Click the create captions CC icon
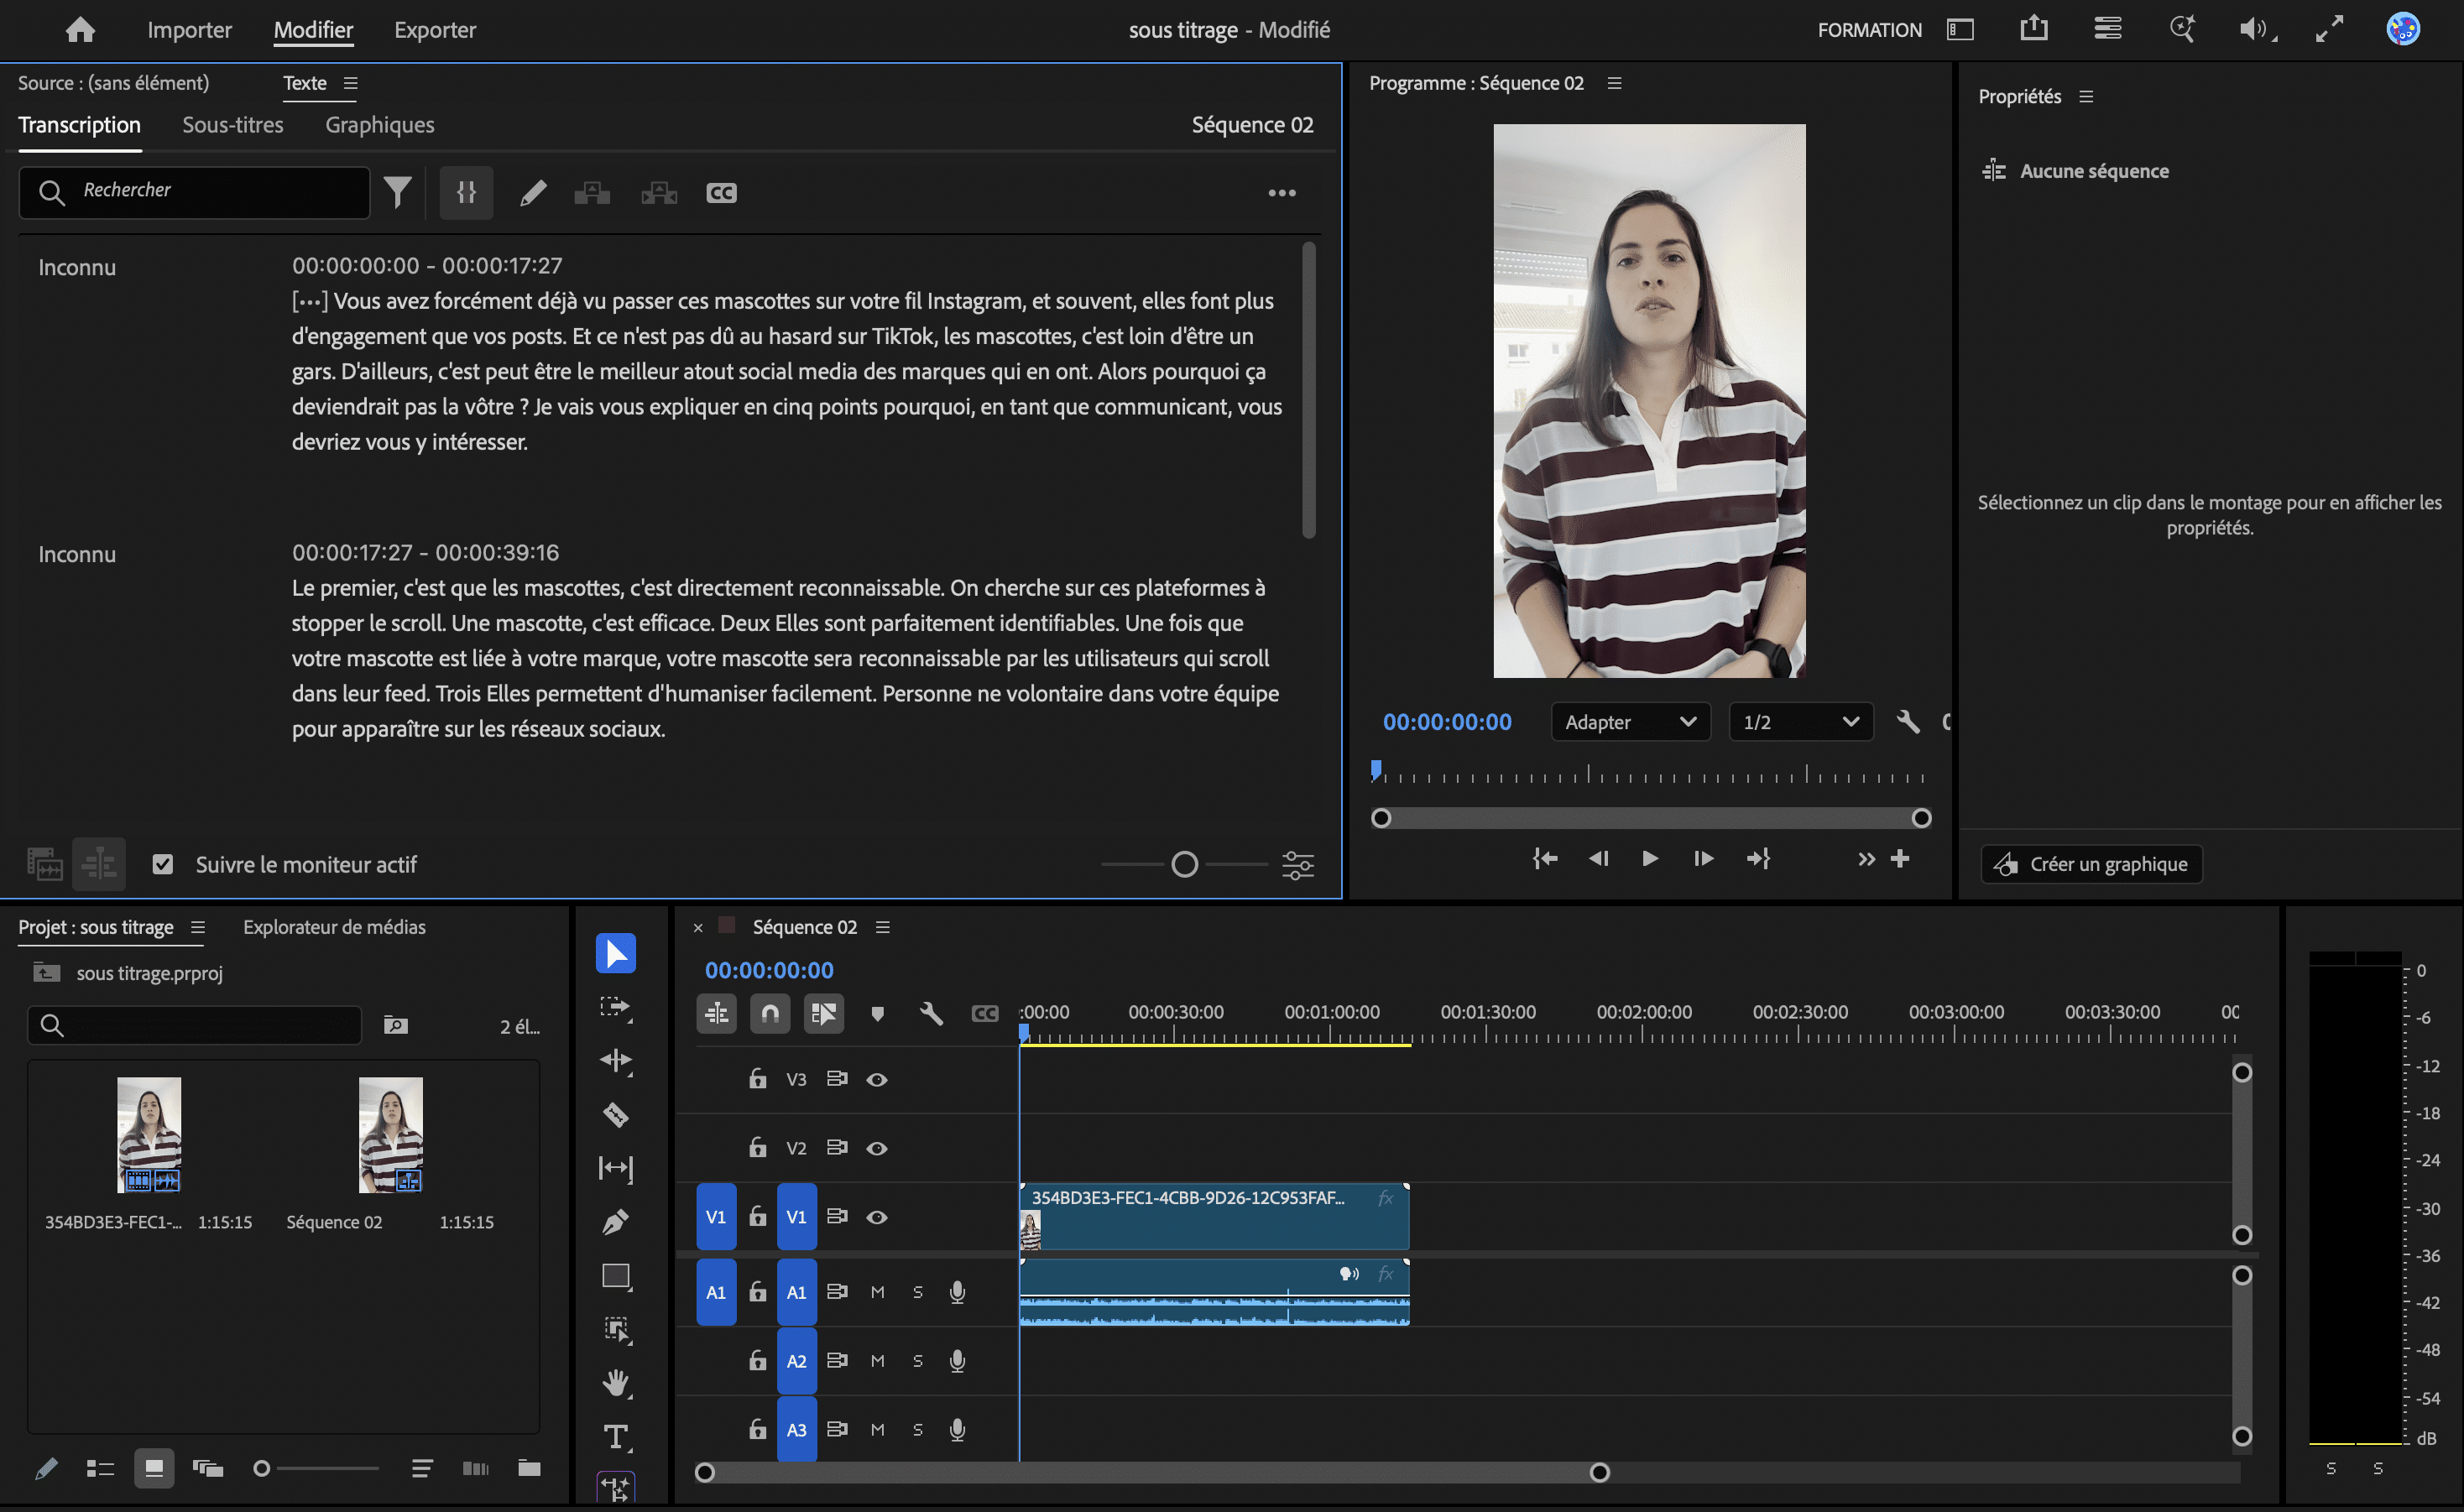Screen dimensions: 2464x1512 coord(721,193)
